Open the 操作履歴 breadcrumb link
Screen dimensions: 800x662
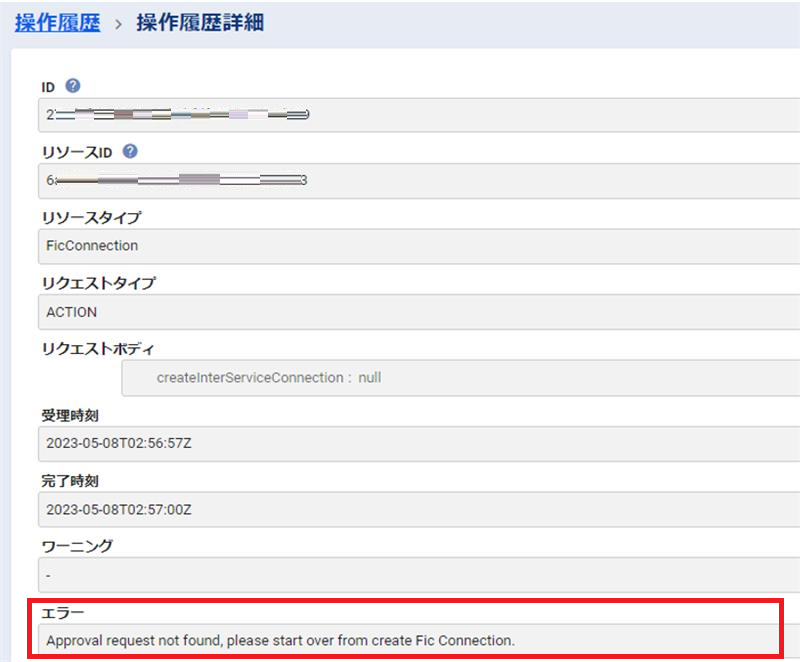pyautogui.click(x=58, y=23)
